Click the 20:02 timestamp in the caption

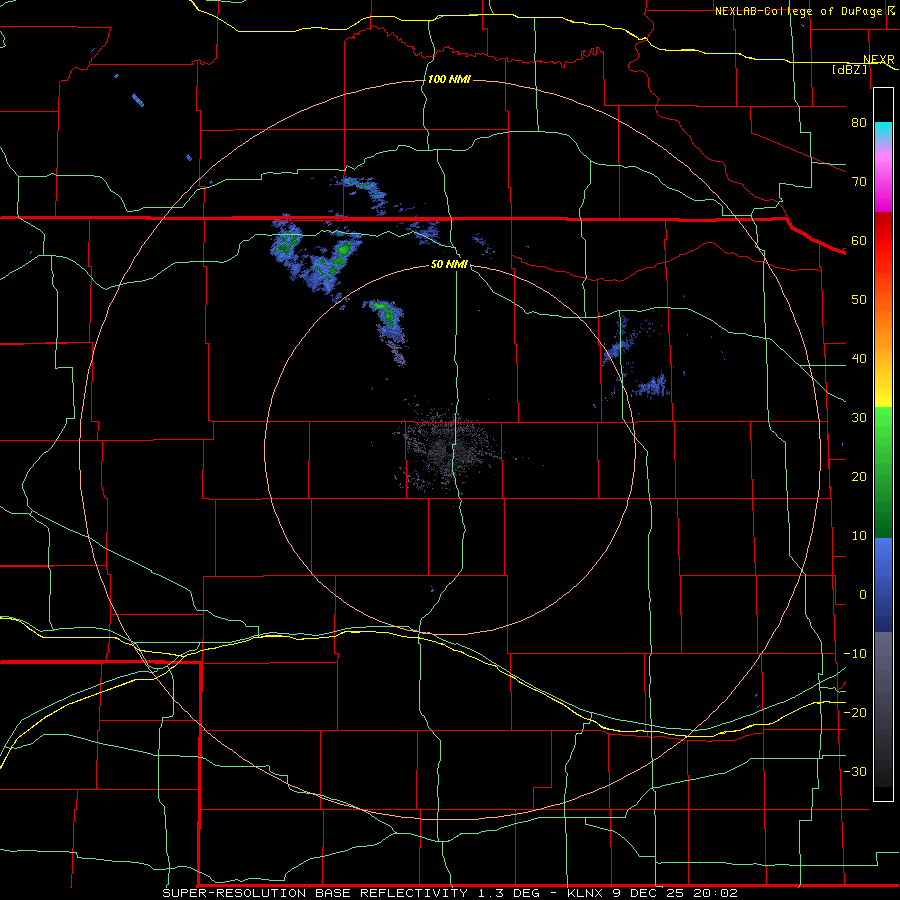pos(715,893)
